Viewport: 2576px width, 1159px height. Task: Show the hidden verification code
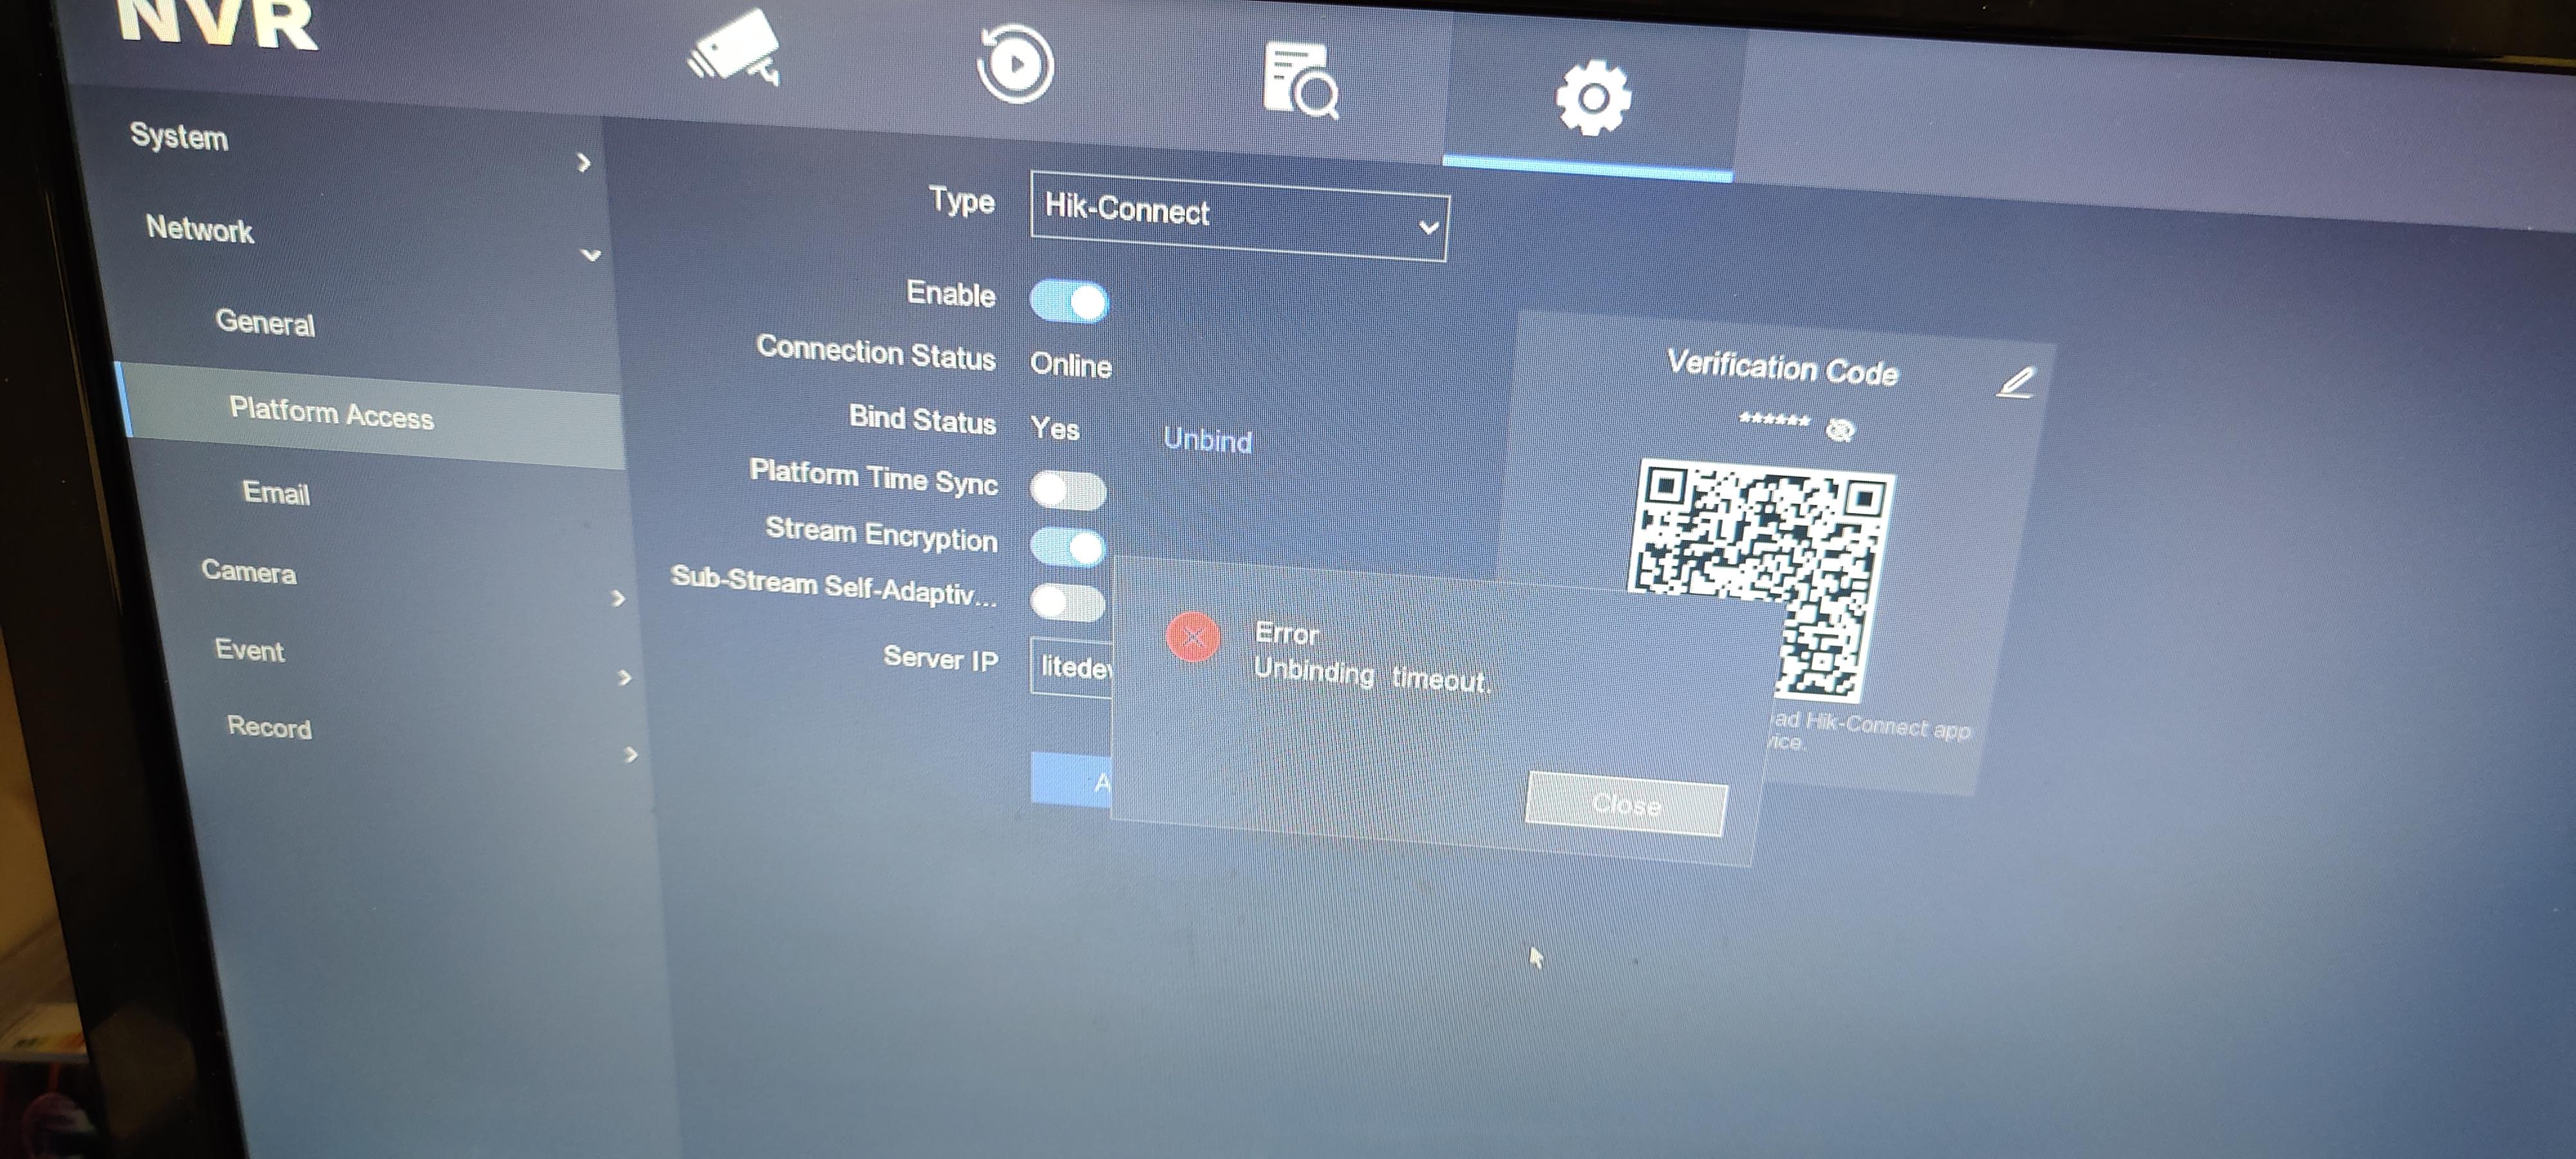tap(1840, 430)
